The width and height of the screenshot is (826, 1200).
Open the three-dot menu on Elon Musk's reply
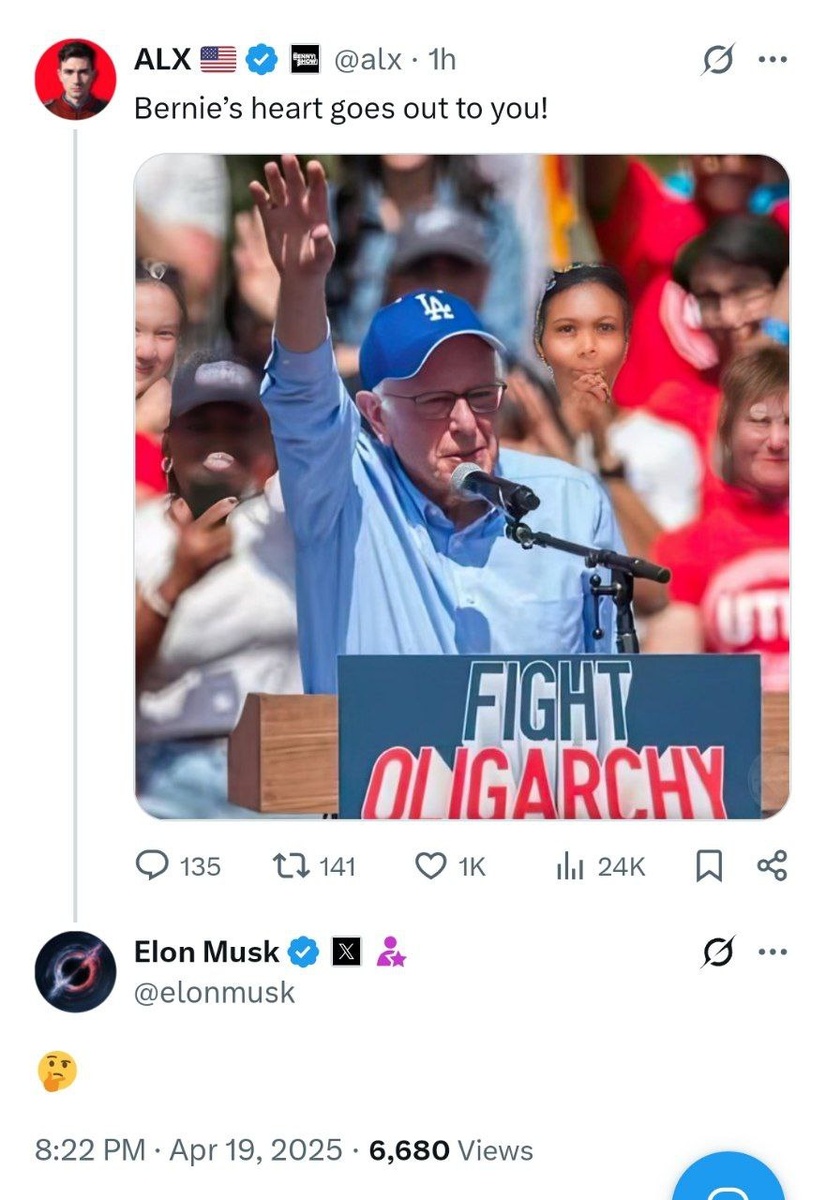[x=772, y=952]
